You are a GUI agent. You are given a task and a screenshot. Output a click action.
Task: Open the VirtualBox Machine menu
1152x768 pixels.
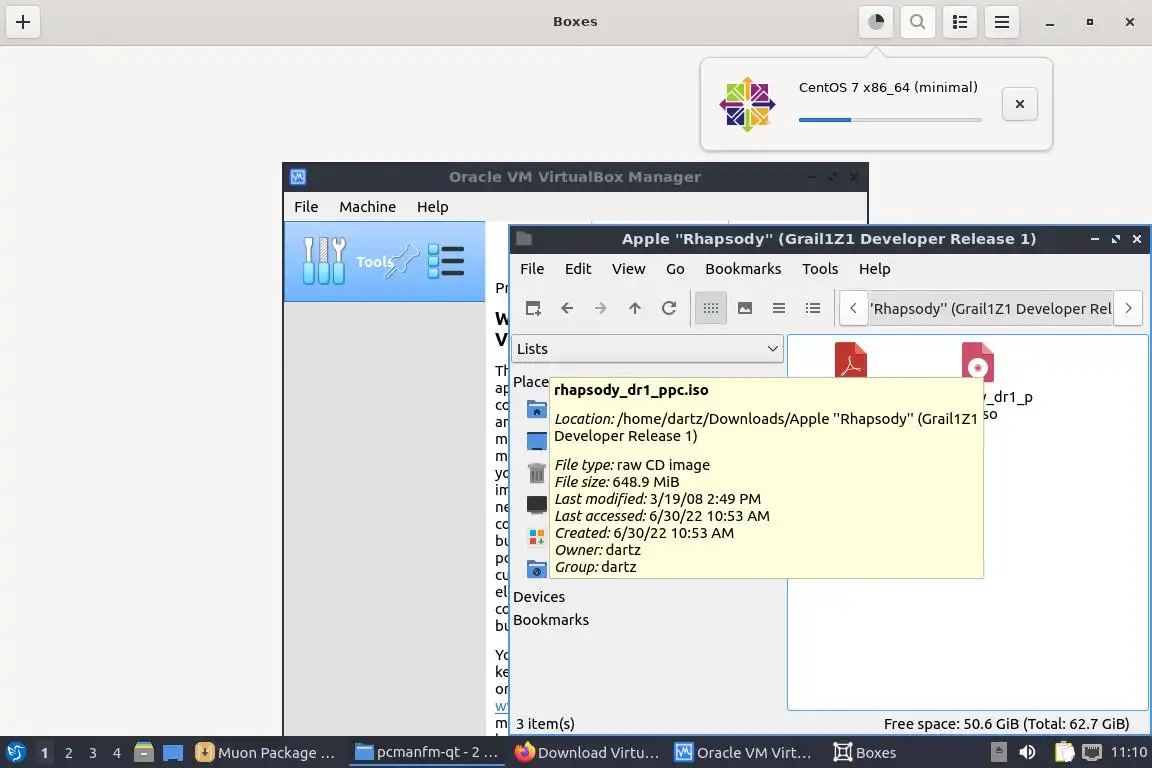coord(367,207)
